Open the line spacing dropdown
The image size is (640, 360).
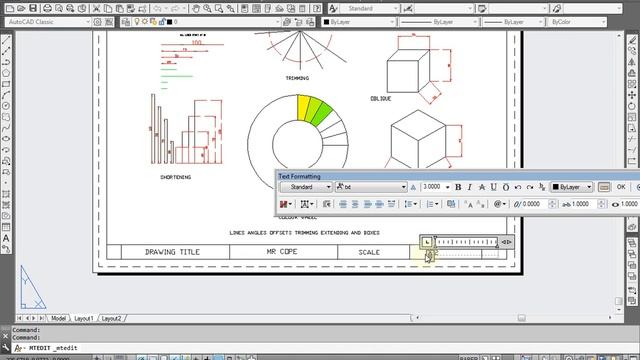(x=410, y=204)
